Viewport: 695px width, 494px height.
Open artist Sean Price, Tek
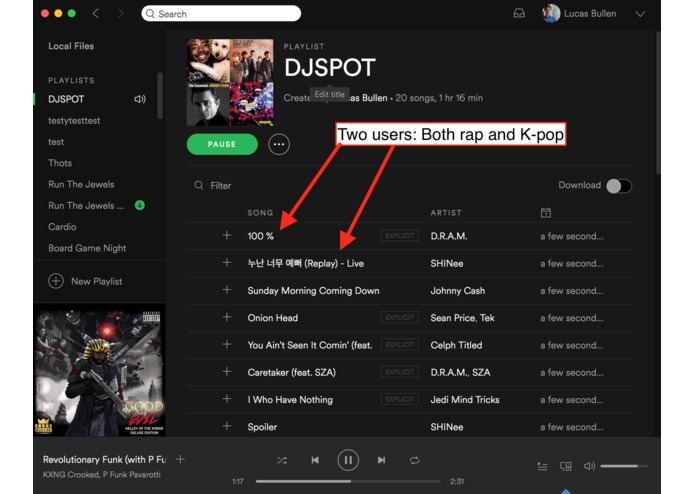[x=462, y=318]
